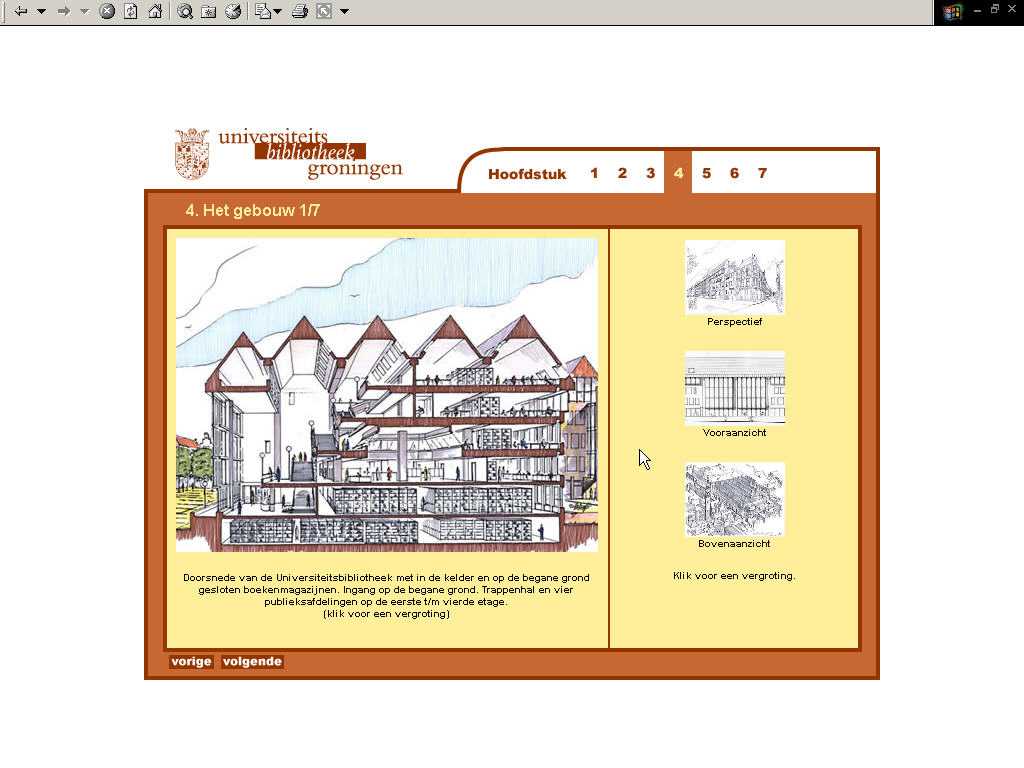This screenshot has width=1024, height=768.
Task: Click the 'Klik voor een vergroting.' text
Action: 735,575
